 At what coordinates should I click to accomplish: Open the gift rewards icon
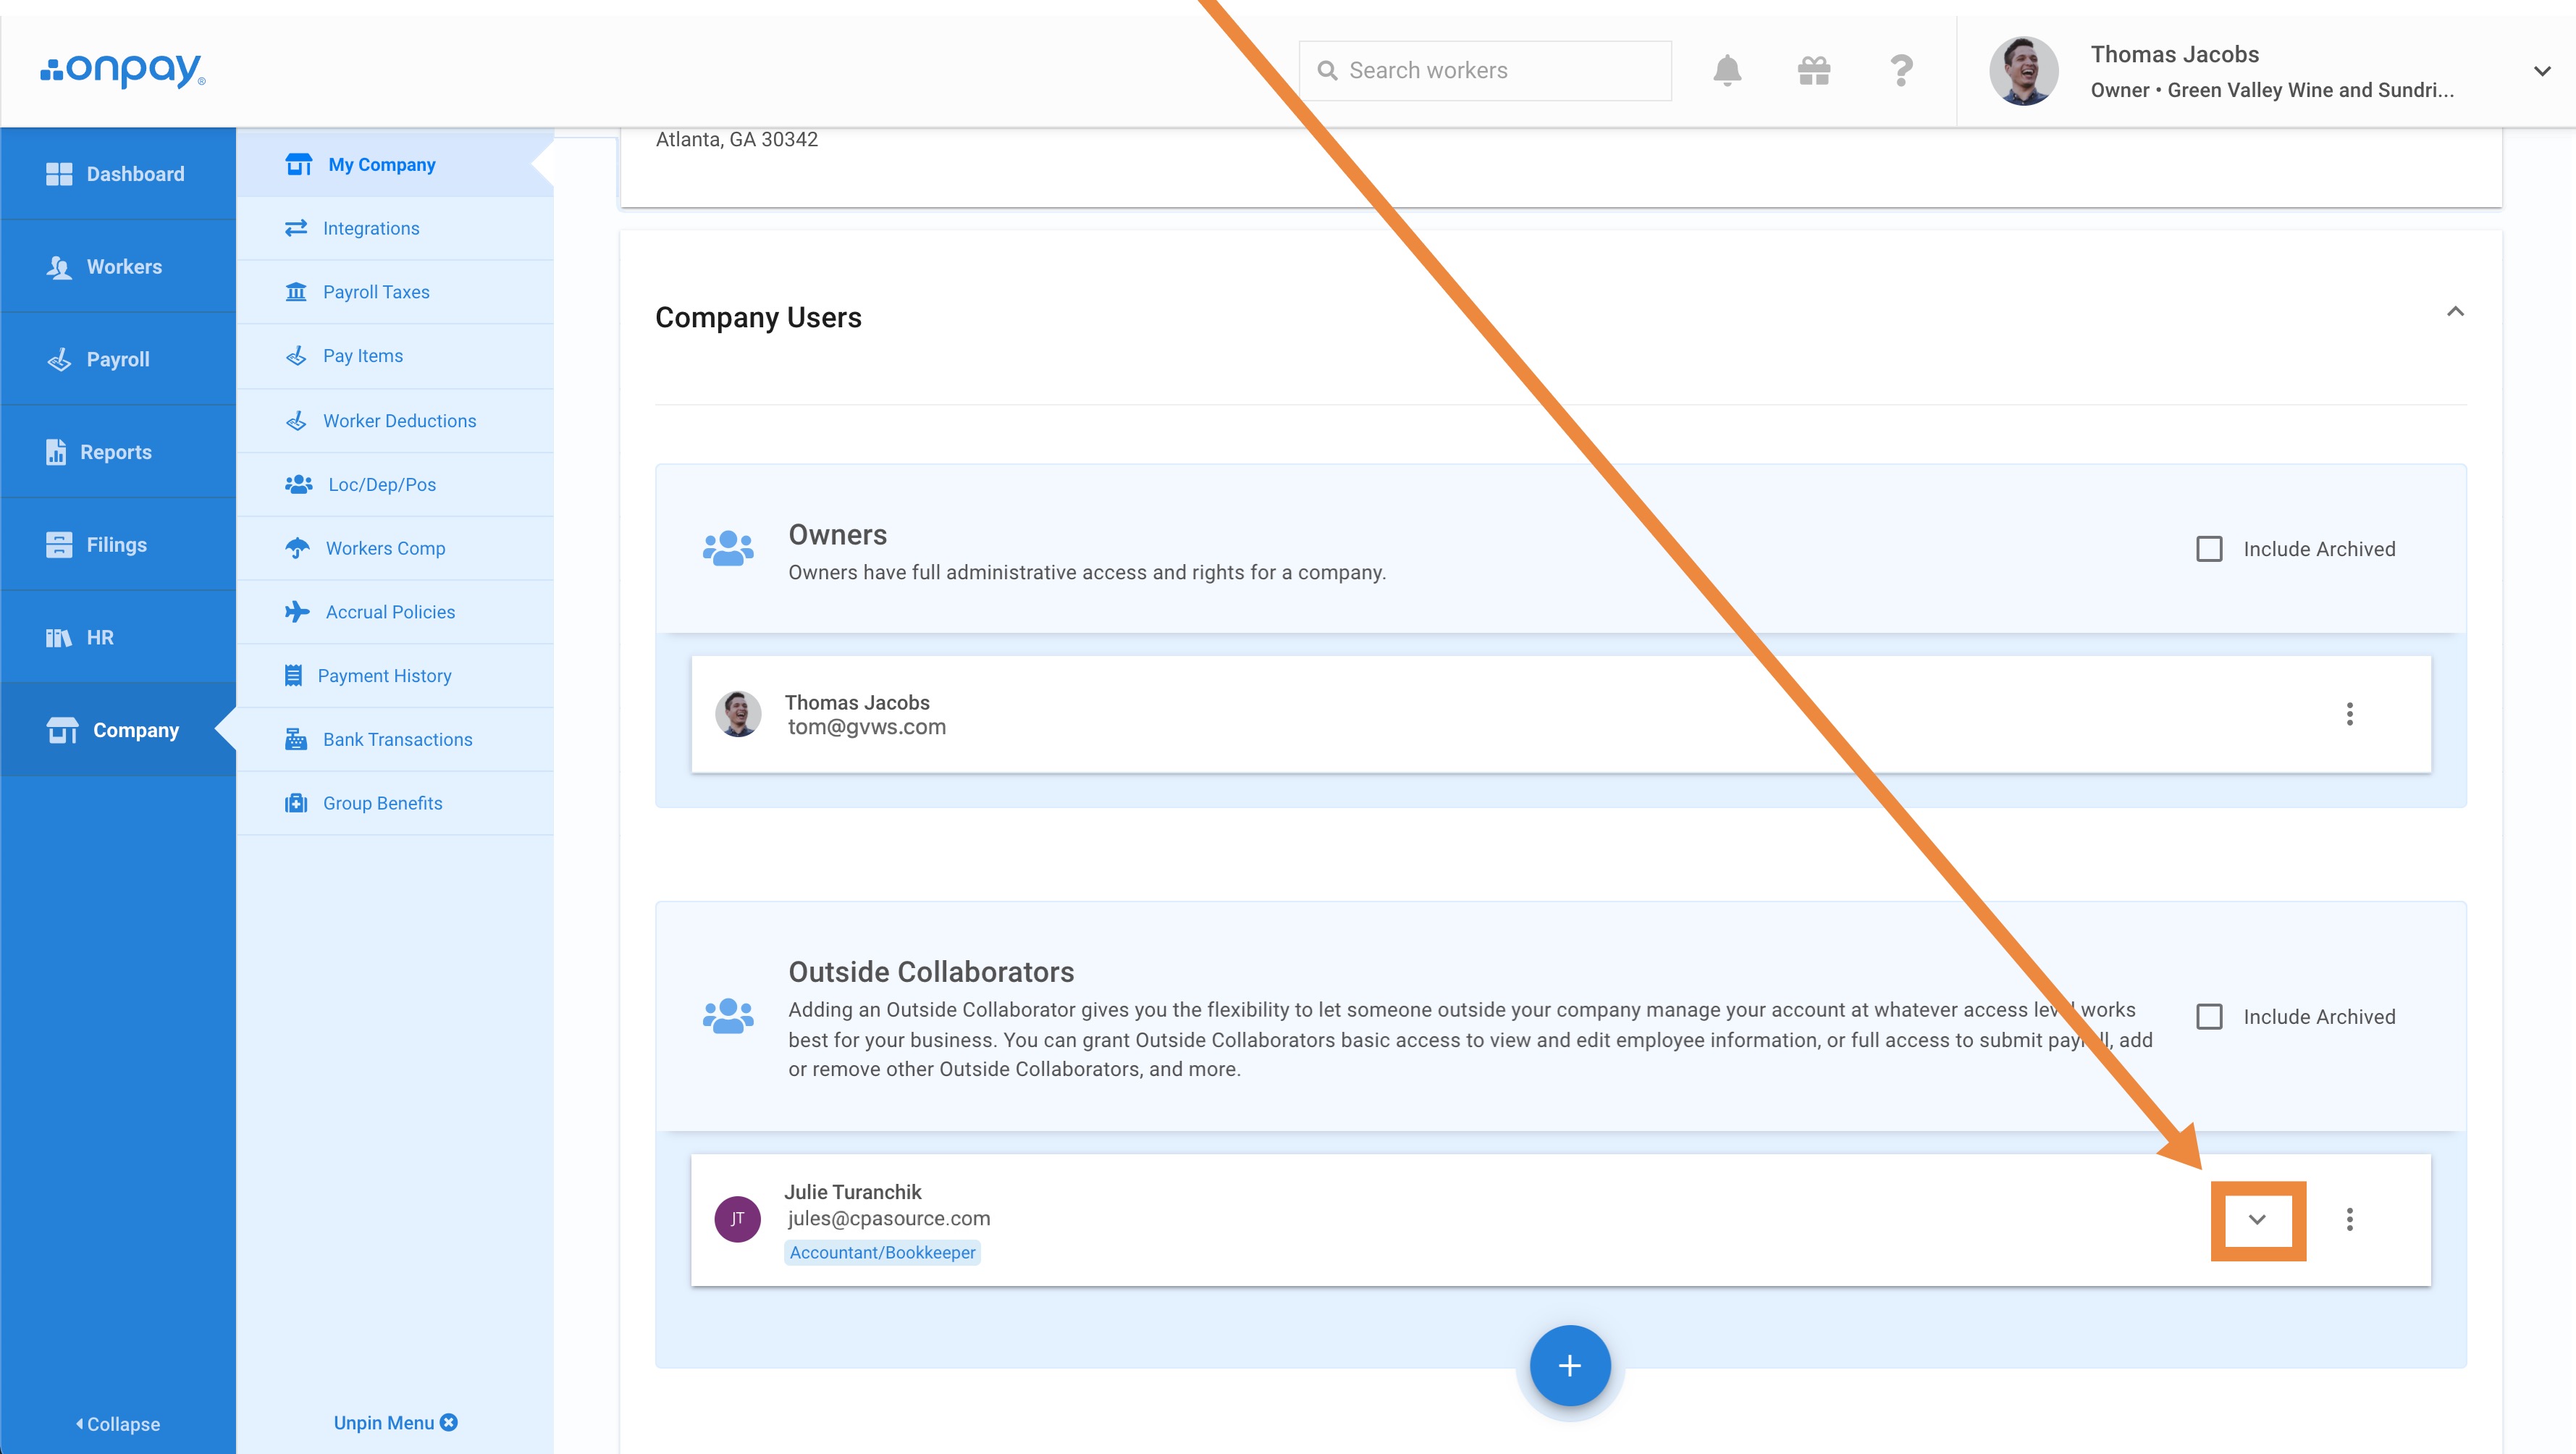1813,70
